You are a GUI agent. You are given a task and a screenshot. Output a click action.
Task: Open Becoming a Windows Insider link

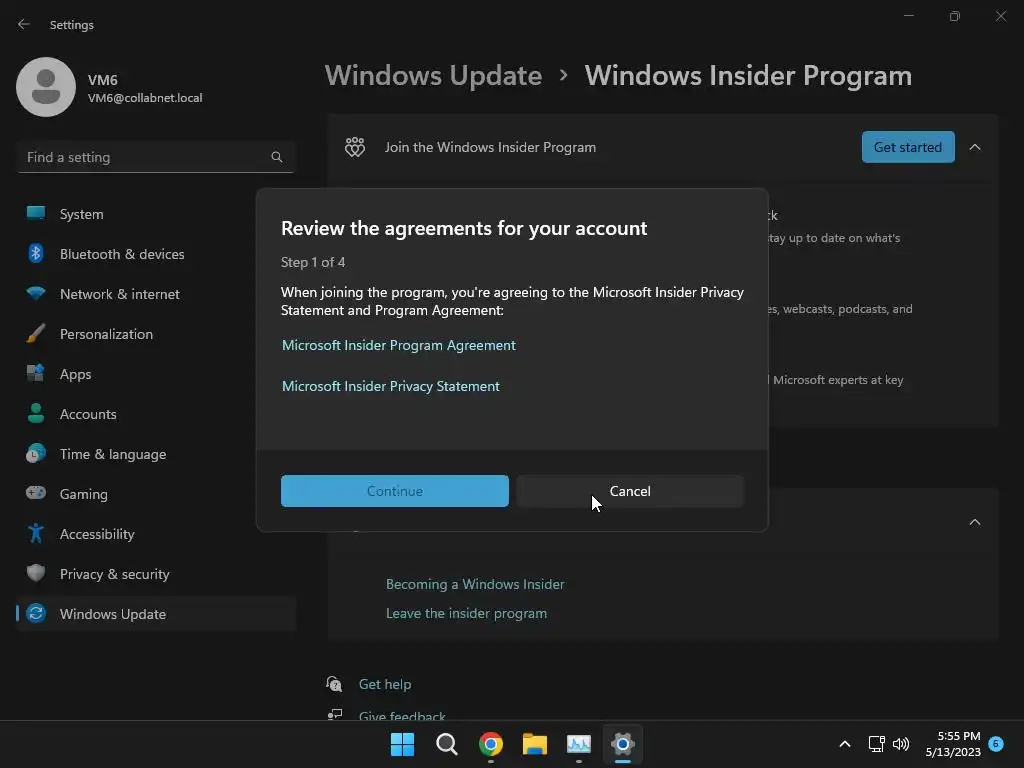coord(475,584)
